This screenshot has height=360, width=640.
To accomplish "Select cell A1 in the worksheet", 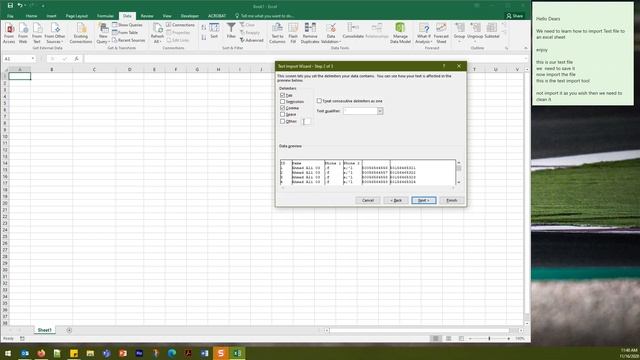I will tap(20, 76).
